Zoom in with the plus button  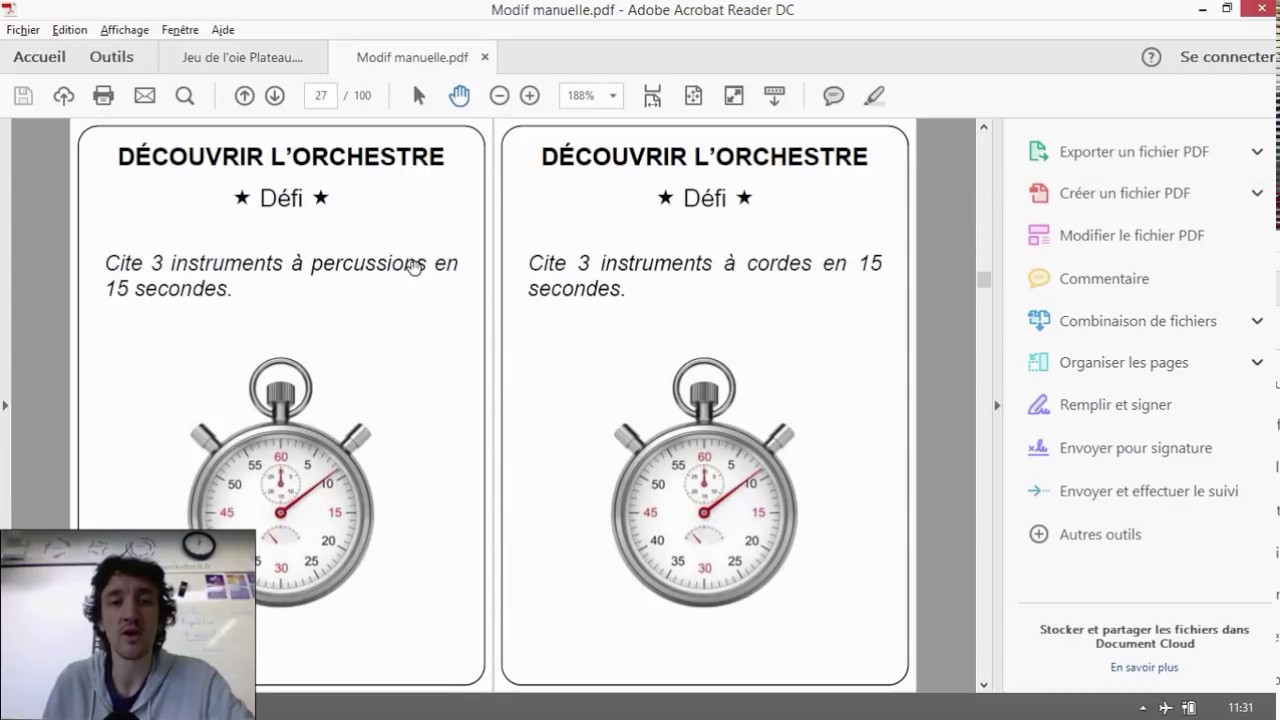[530, 96]
